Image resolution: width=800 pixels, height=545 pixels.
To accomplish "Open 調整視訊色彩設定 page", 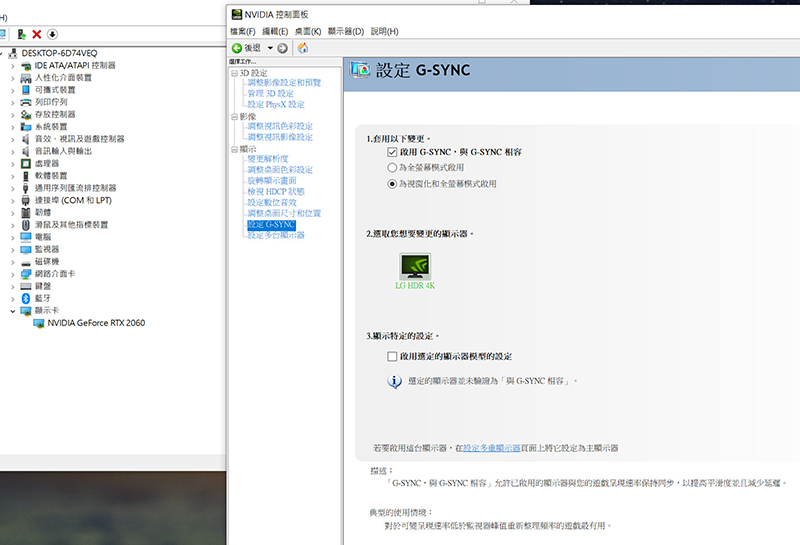I will 280,126.
